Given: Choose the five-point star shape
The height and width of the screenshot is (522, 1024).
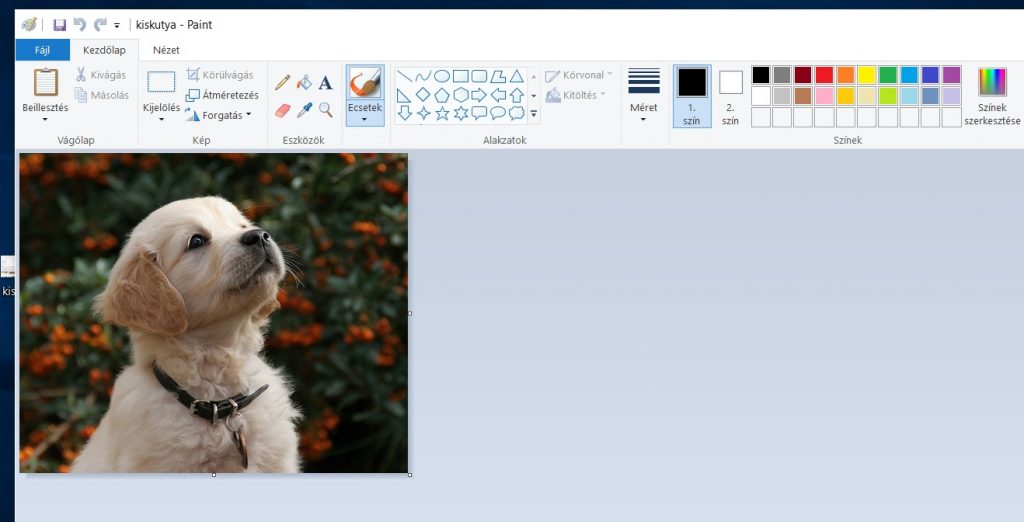Looking at the screenshot, I should (442, 113).
